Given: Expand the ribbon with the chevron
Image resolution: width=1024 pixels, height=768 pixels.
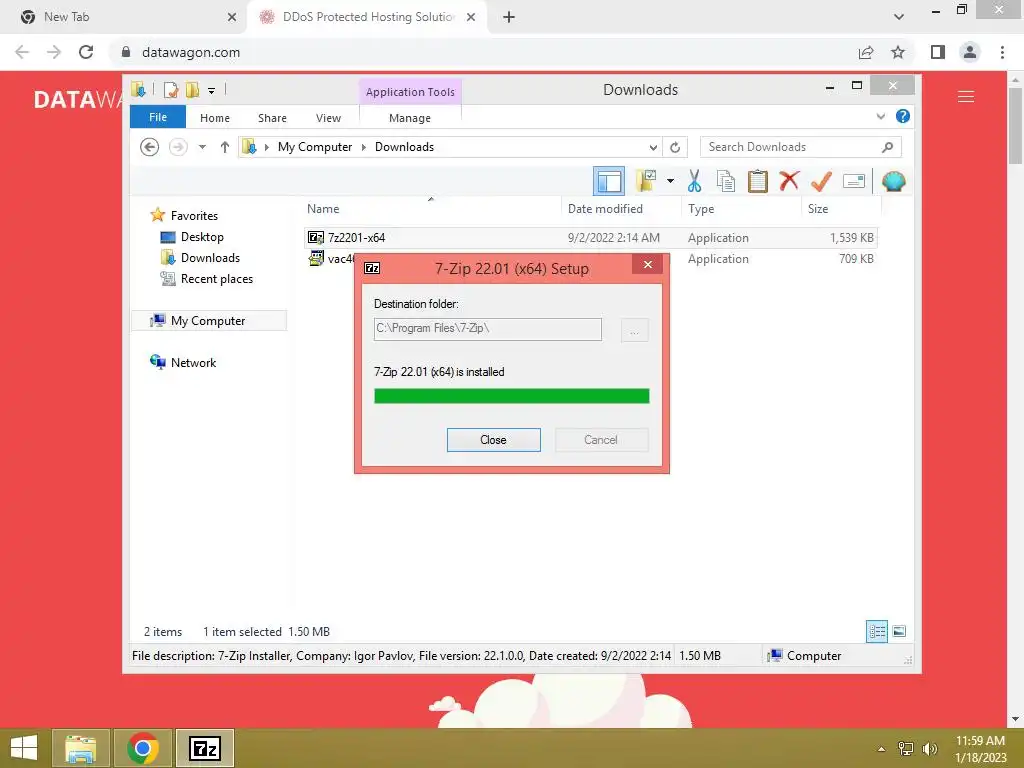Looking at the screenshot, I should (880, 116).
